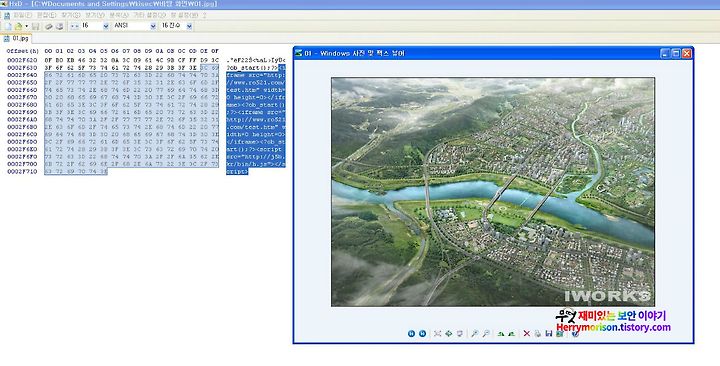Screen dimensions: 720x366
Task: Go to previous image in photo viewer
Action: [x=411, y=333]
